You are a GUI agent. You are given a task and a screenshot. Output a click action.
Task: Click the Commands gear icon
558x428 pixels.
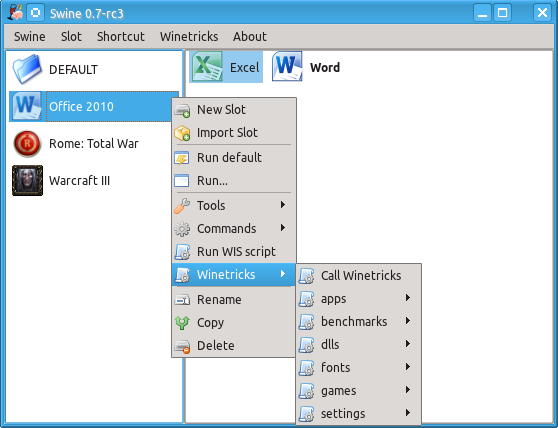pos(182,229)
